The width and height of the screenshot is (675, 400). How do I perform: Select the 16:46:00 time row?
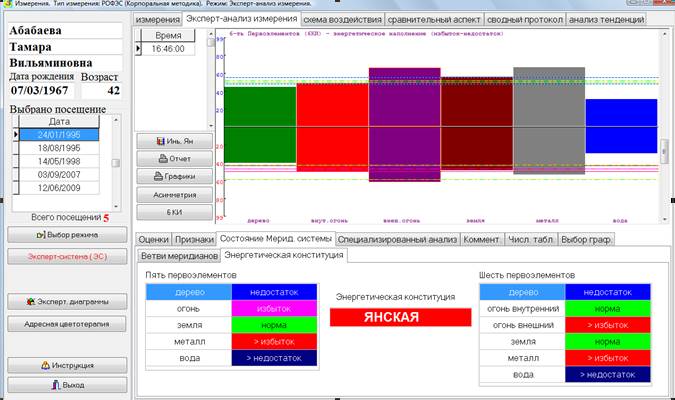click(x=168, y=49)
